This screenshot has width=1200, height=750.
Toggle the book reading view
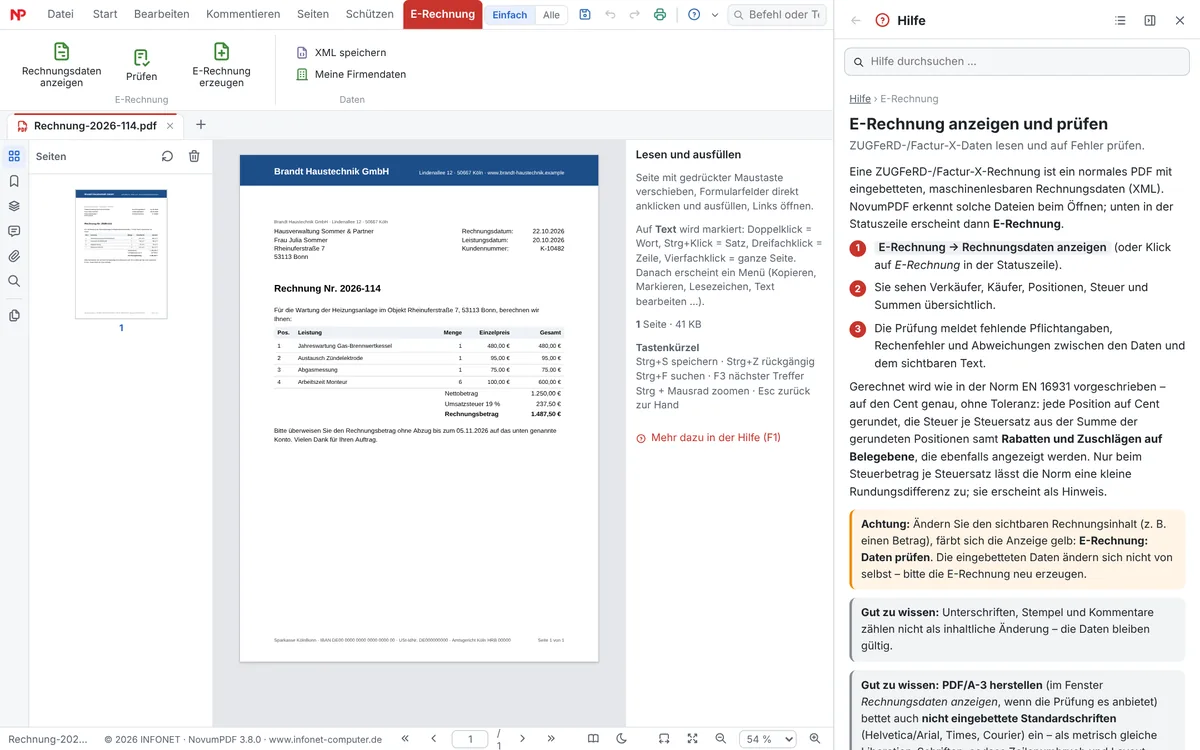[x=593, y=739]
